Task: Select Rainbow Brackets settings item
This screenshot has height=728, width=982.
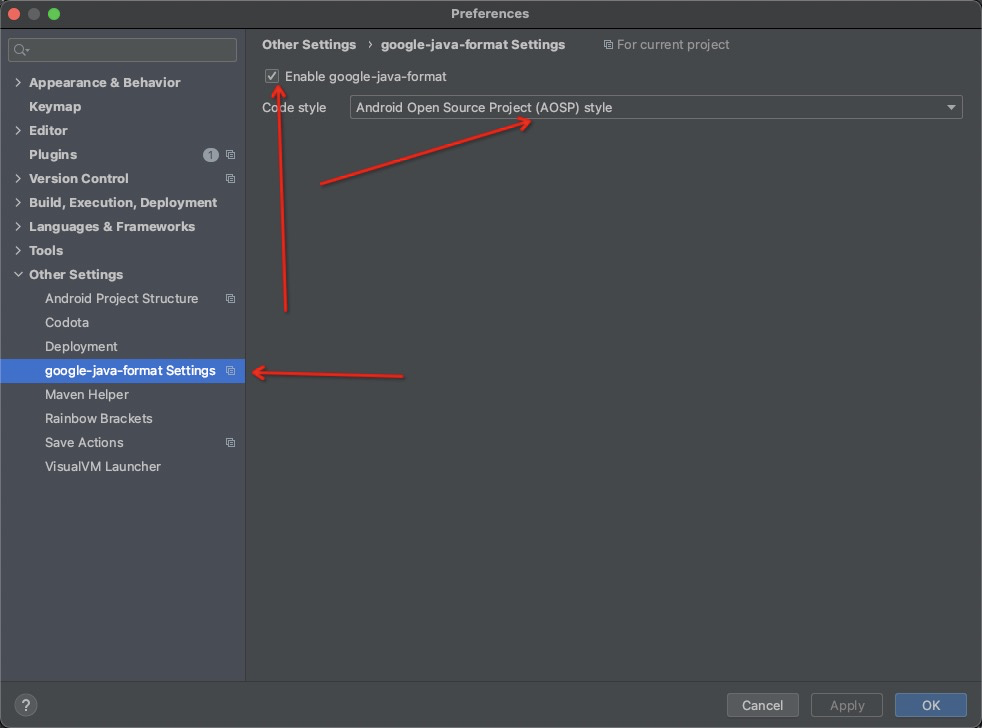Action: 99,419
